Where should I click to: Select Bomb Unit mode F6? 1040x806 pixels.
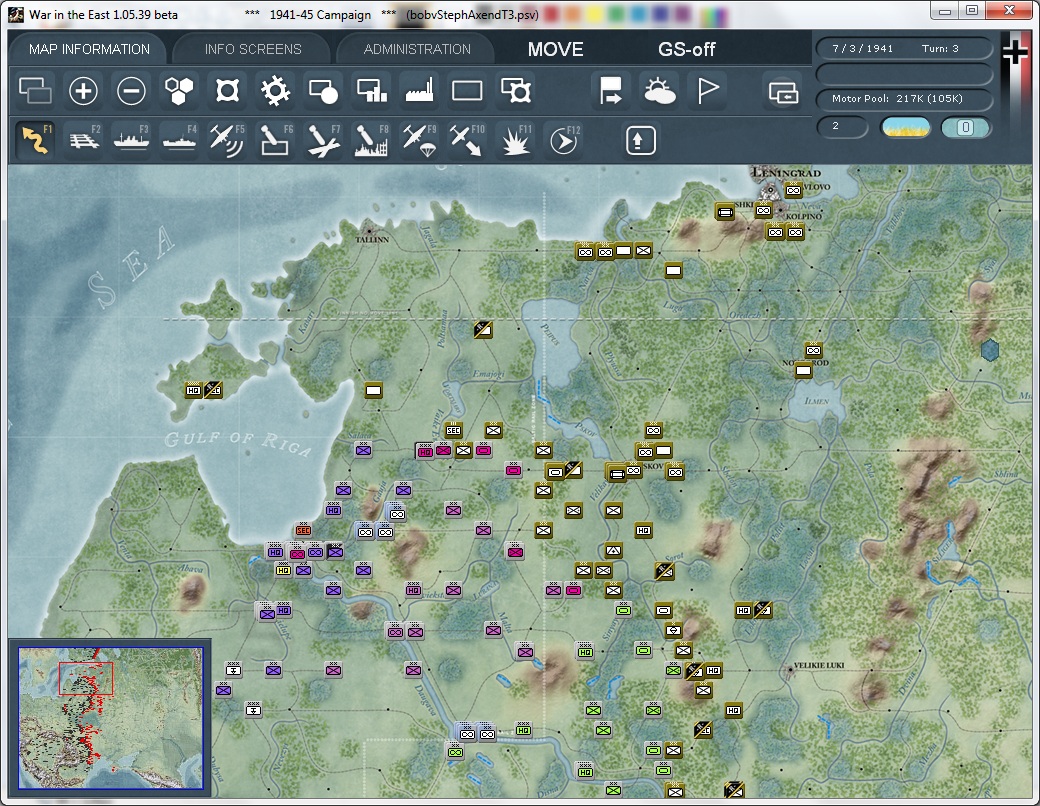tap(275, 140)
